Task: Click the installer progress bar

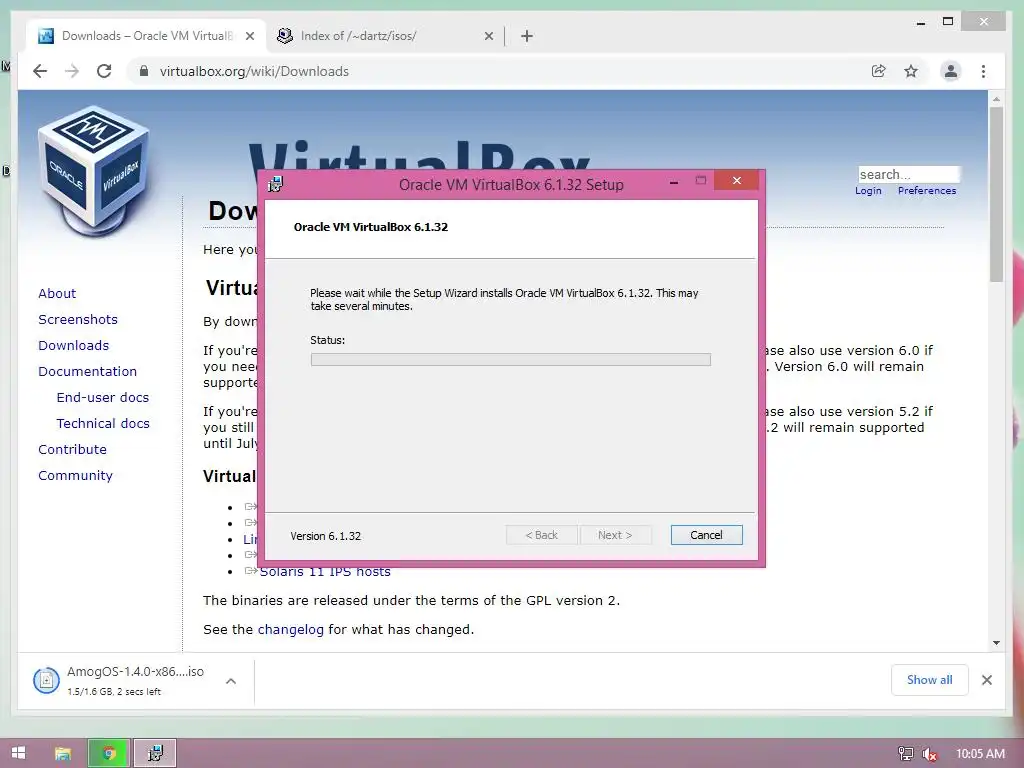Action: tap(511, 360)
